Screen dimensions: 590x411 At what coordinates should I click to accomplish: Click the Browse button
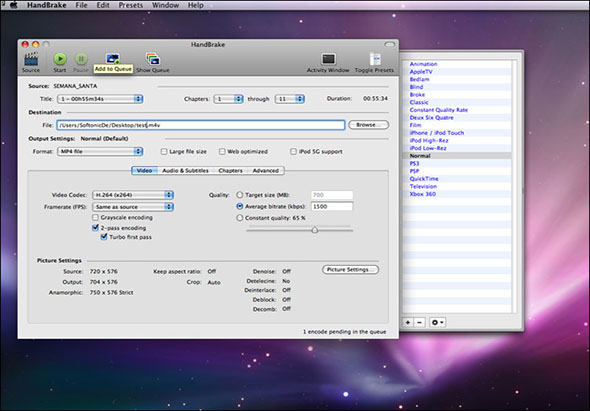coord(369,125)
